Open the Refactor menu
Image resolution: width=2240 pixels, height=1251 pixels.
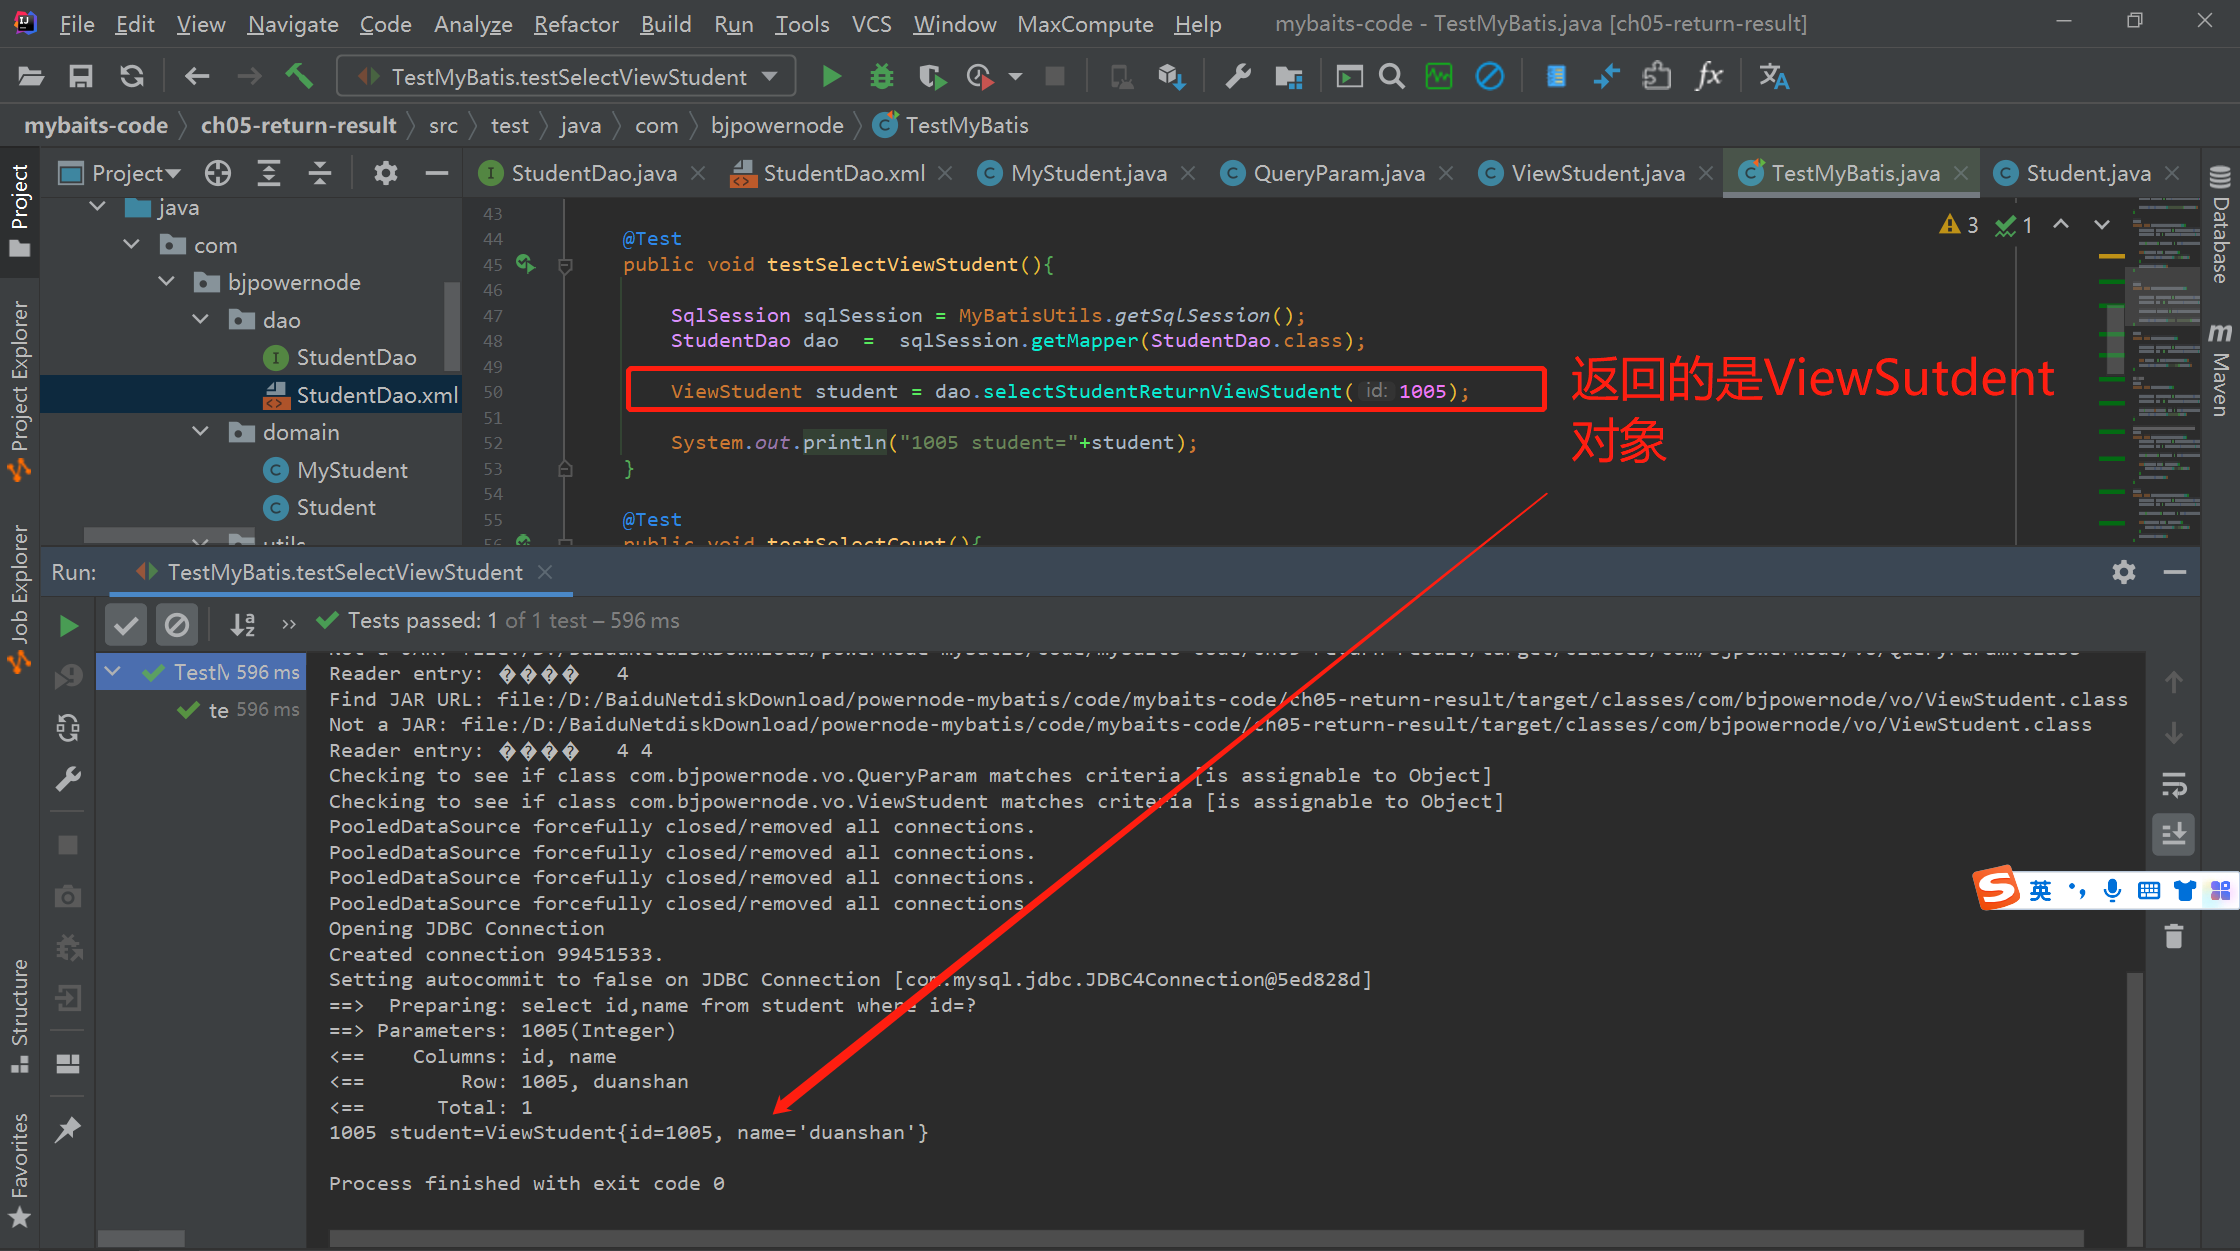(576, 24)
